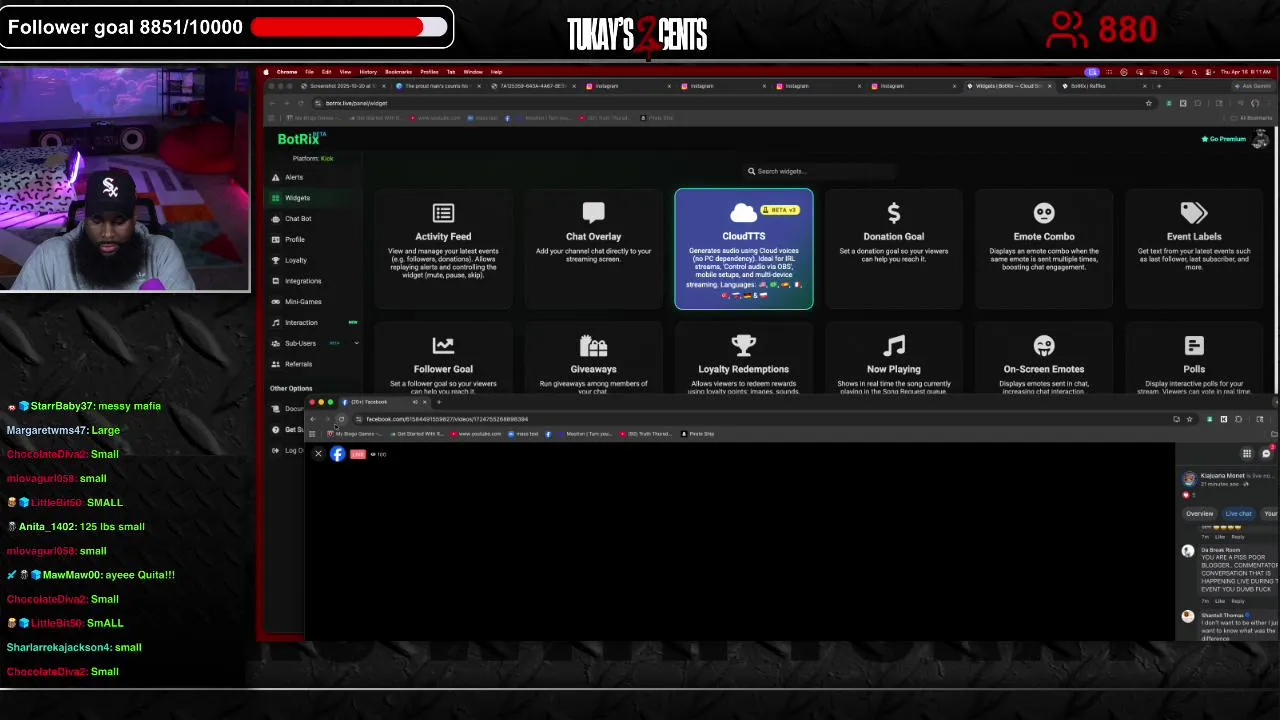Open the Bookmarks menu in the macOS menu bar
The height and width of the screenshot is (720, 1280).
(398, 72)
